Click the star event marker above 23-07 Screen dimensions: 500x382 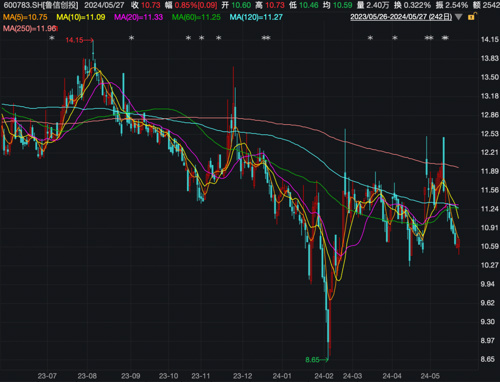[x=52, y=38]
